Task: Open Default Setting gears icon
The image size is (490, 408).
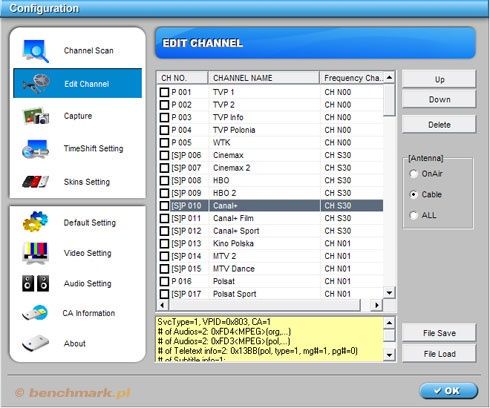Action: [x=35, y=222]
